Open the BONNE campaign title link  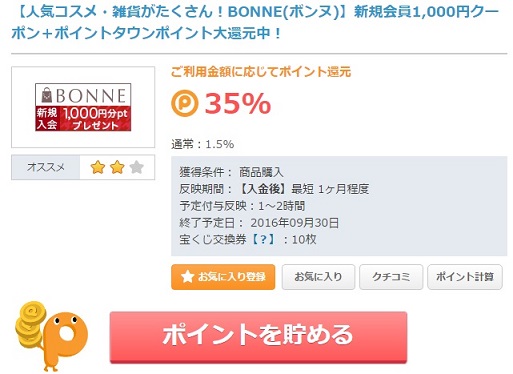[x=255, y=22]
